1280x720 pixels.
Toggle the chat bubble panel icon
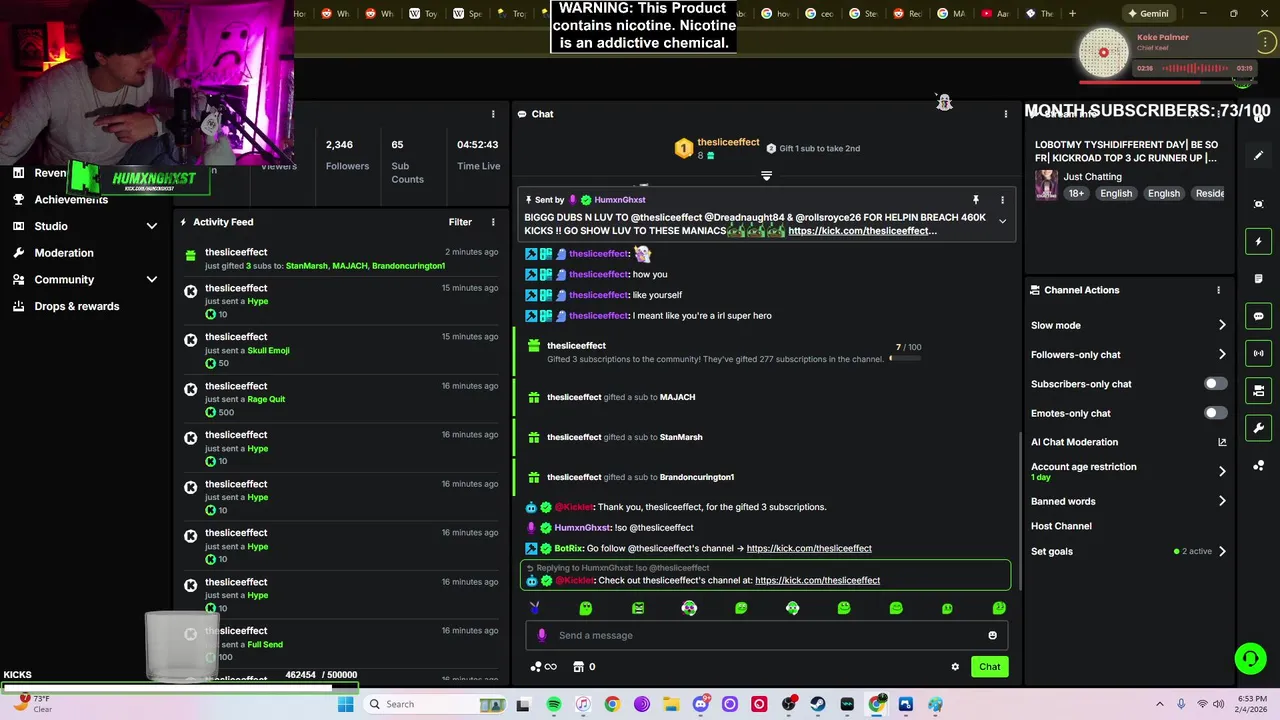[x=1258, y=316]
